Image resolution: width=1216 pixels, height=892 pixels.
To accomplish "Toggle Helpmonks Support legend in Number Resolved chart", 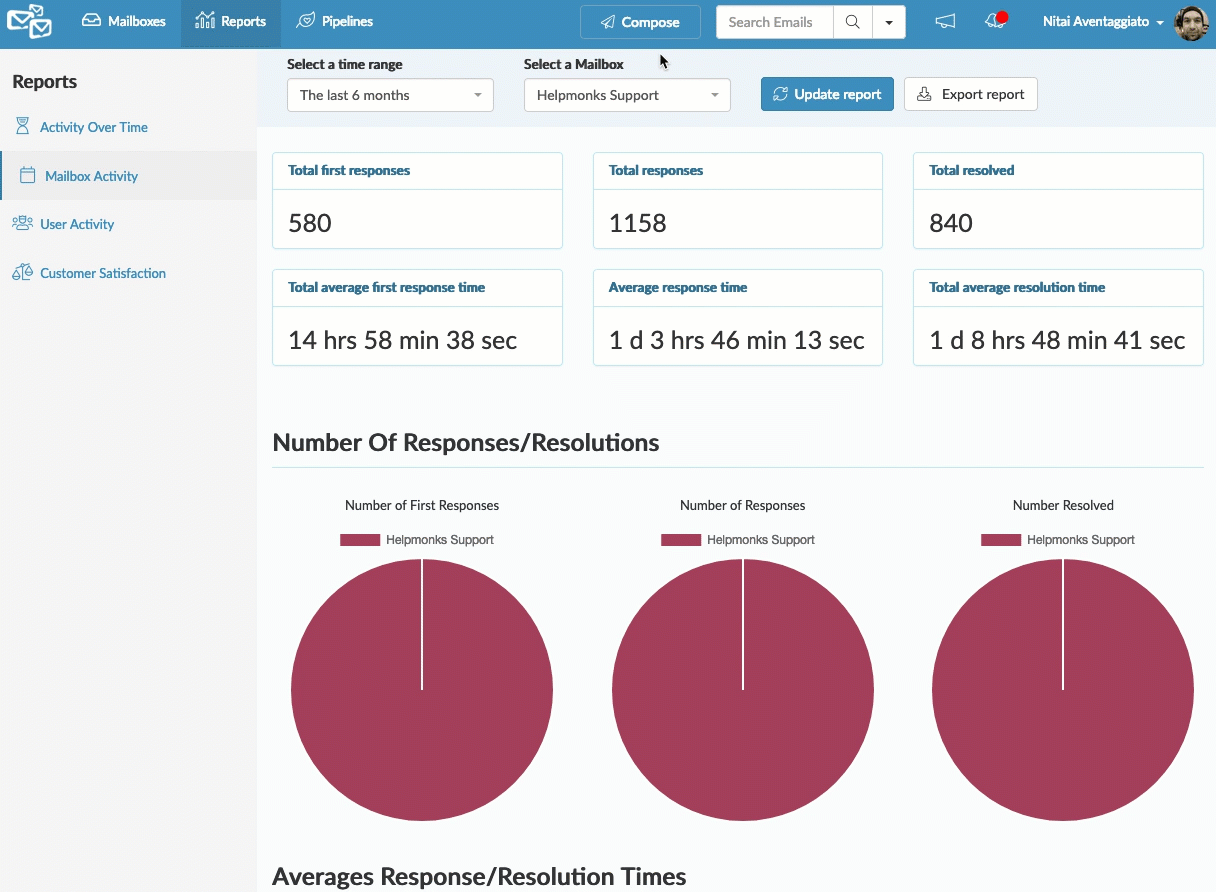I will (x=1058, y=540).
